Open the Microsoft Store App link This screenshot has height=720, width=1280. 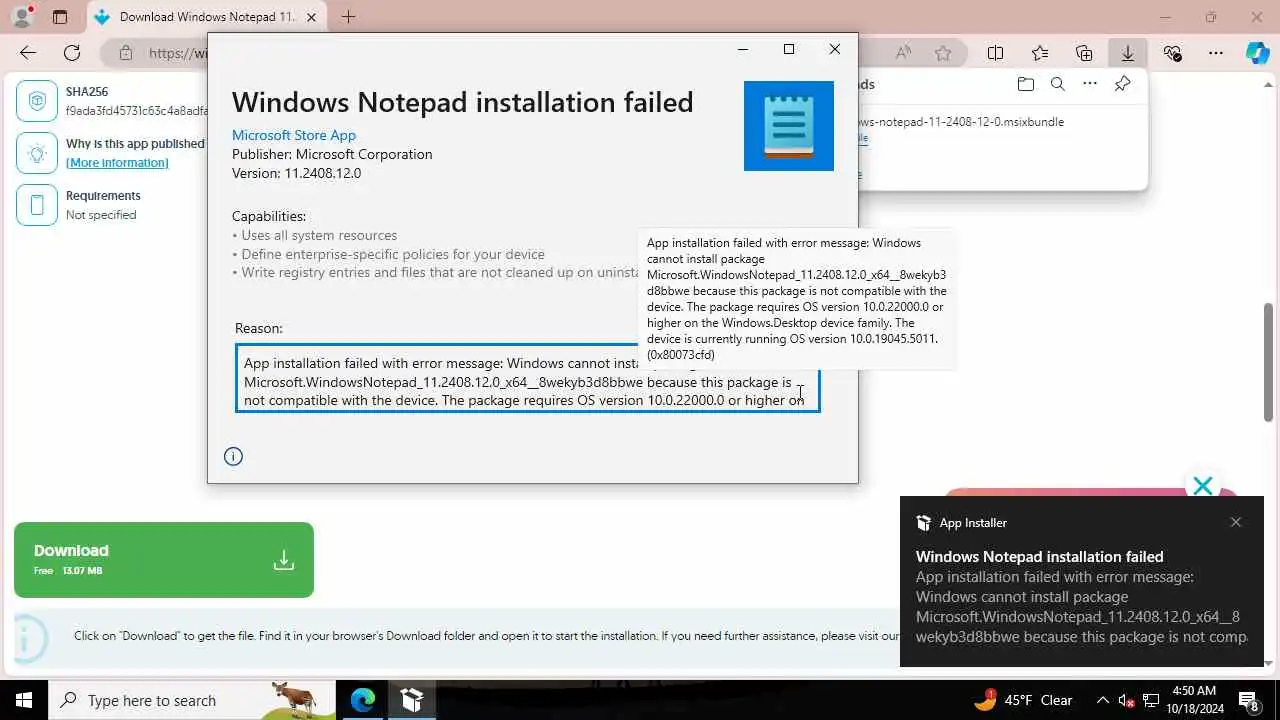(294, 135)
